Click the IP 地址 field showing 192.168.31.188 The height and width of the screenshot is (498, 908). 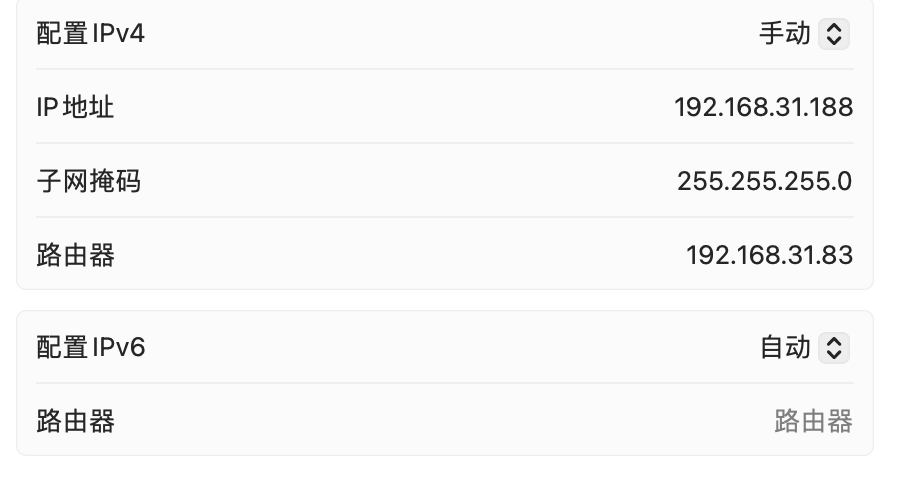pyautogui.click(x=763, y=107)
